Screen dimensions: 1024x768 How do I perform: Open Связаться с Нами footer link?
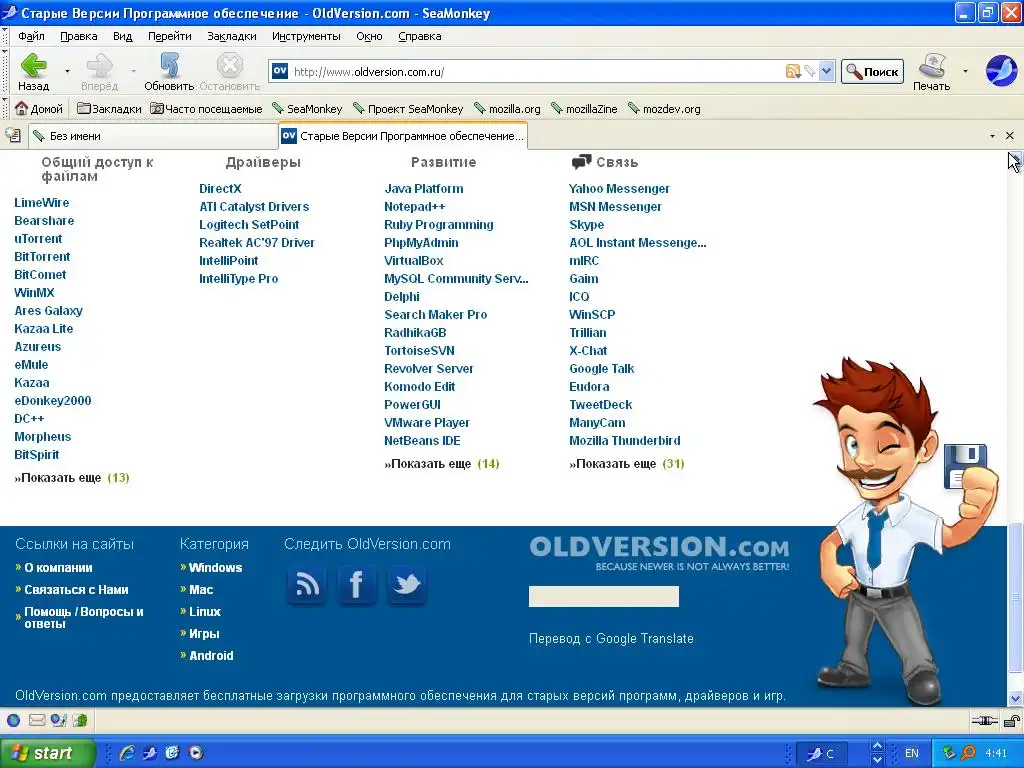pos(76,590)
